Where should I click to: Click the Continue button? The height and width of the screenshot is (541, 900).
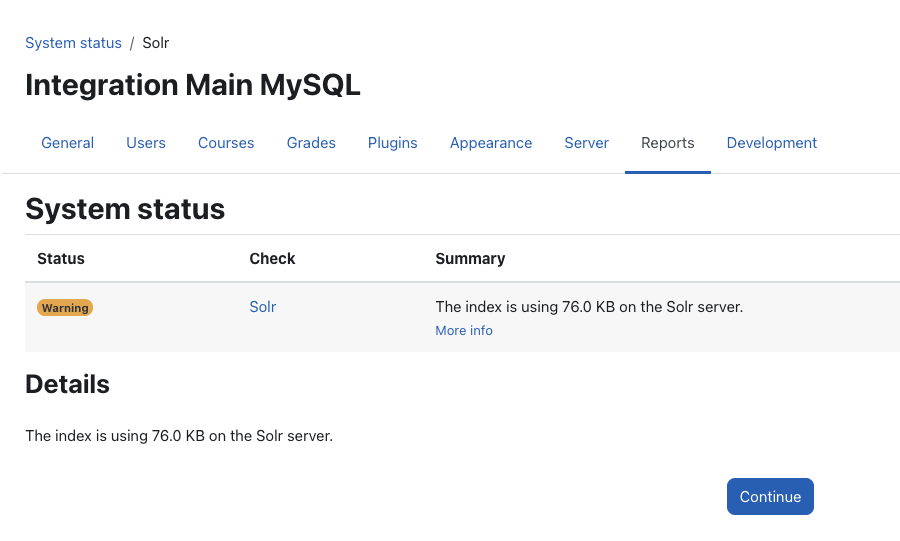pyautogui.click(x=770, y=496)
